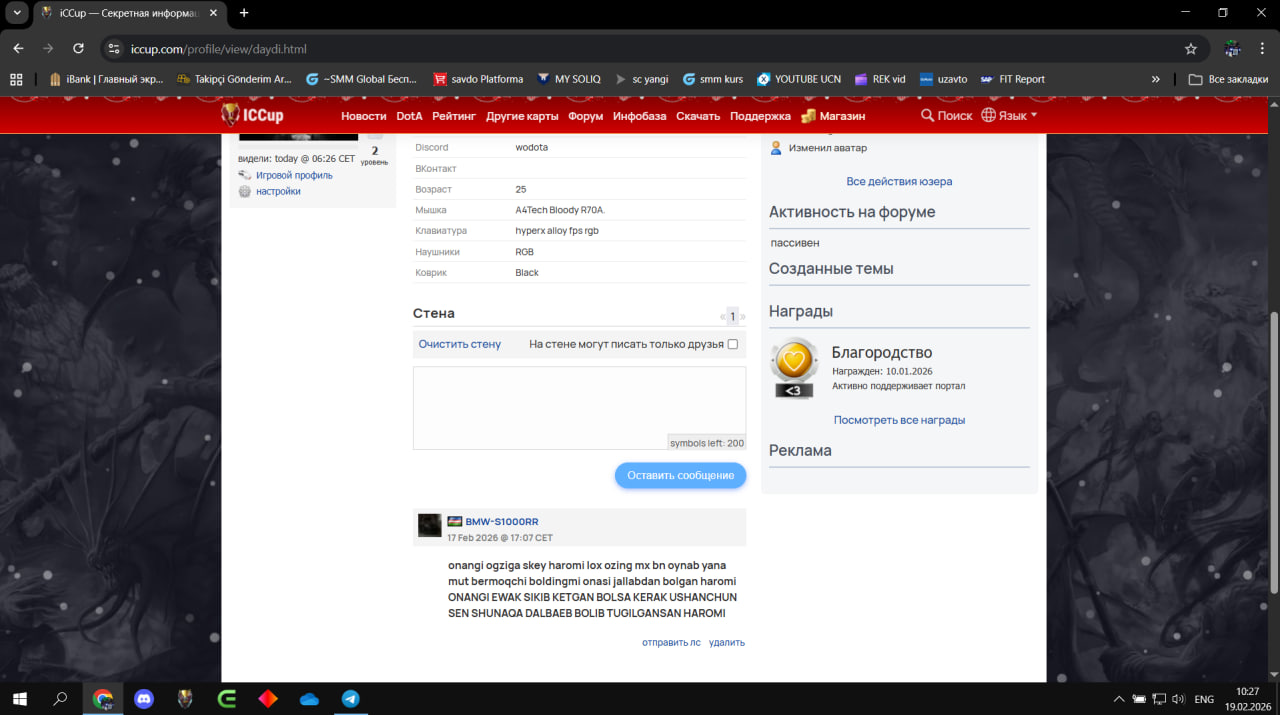Screen dimensions: 1280x715
Task: Click the Благородство award medal icon
Action: pos(794,369)
